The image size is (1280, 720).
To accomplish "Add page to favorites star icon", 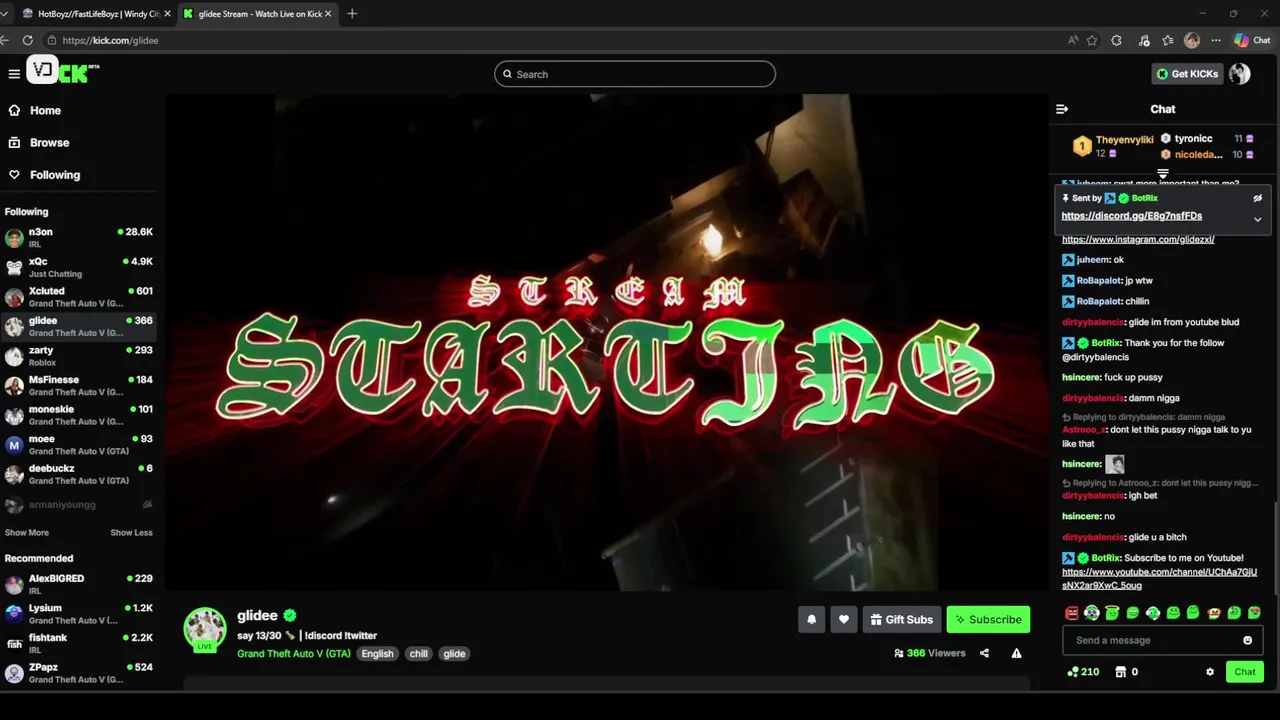I will click(x=1092, y=40).
